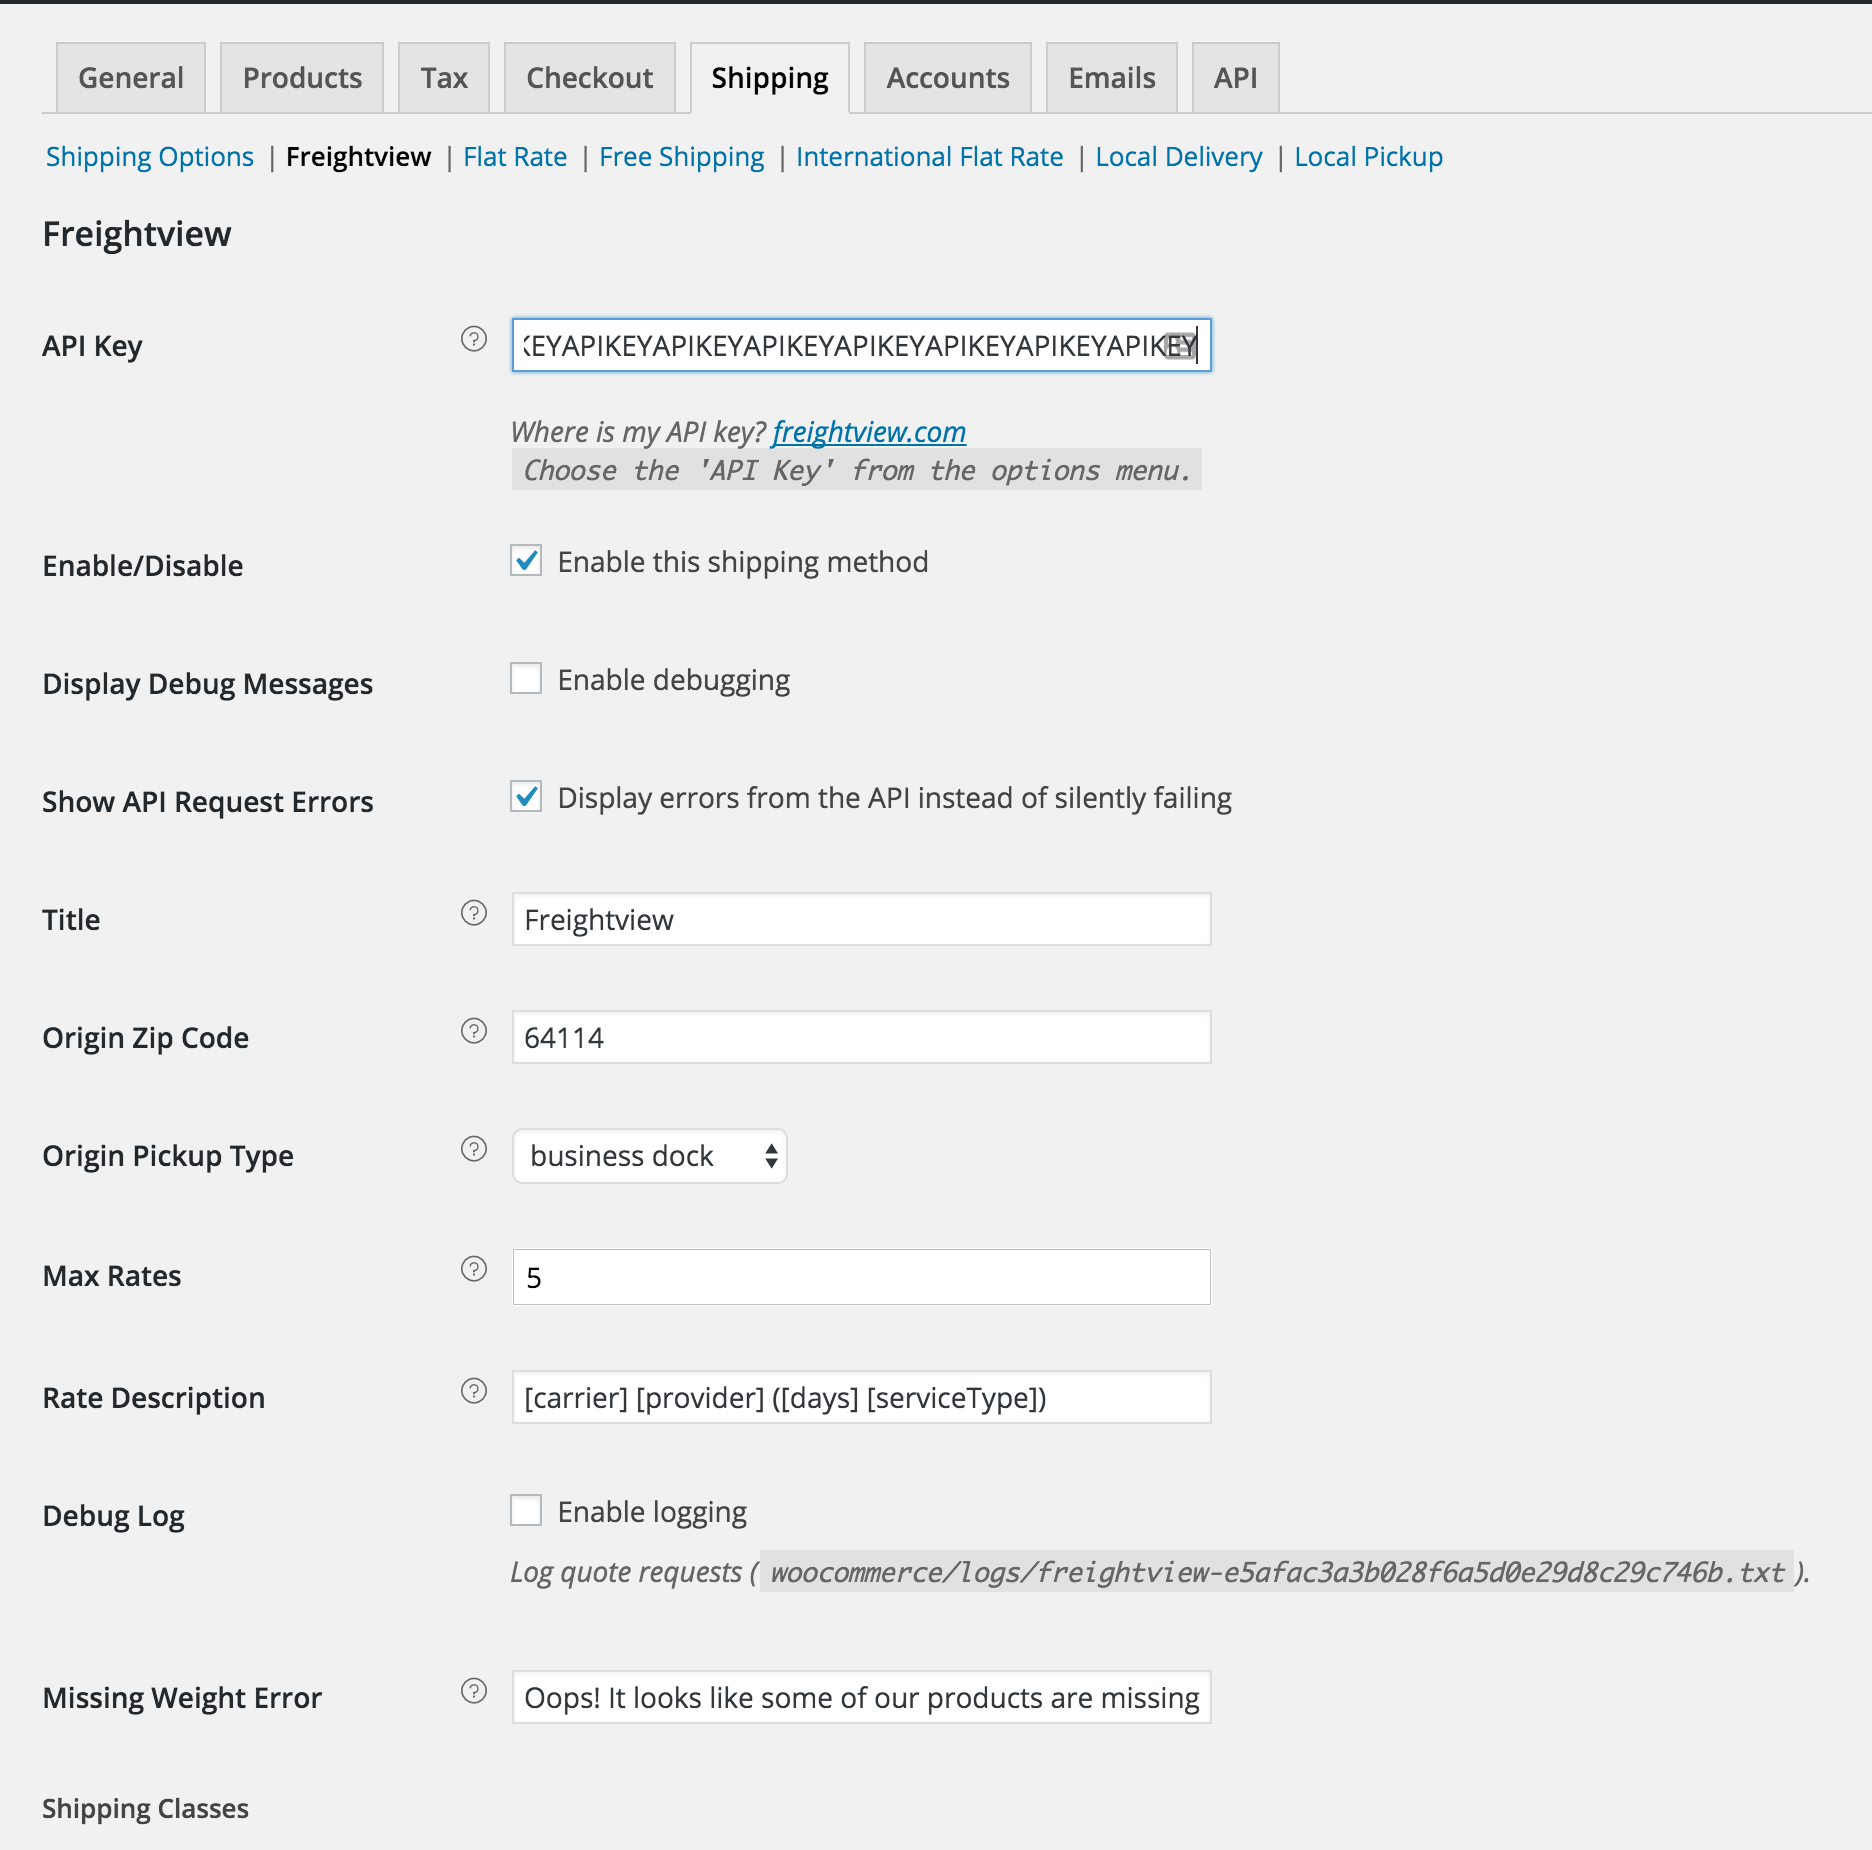
Task: Switch to the General tab
Action: (131, 78)
